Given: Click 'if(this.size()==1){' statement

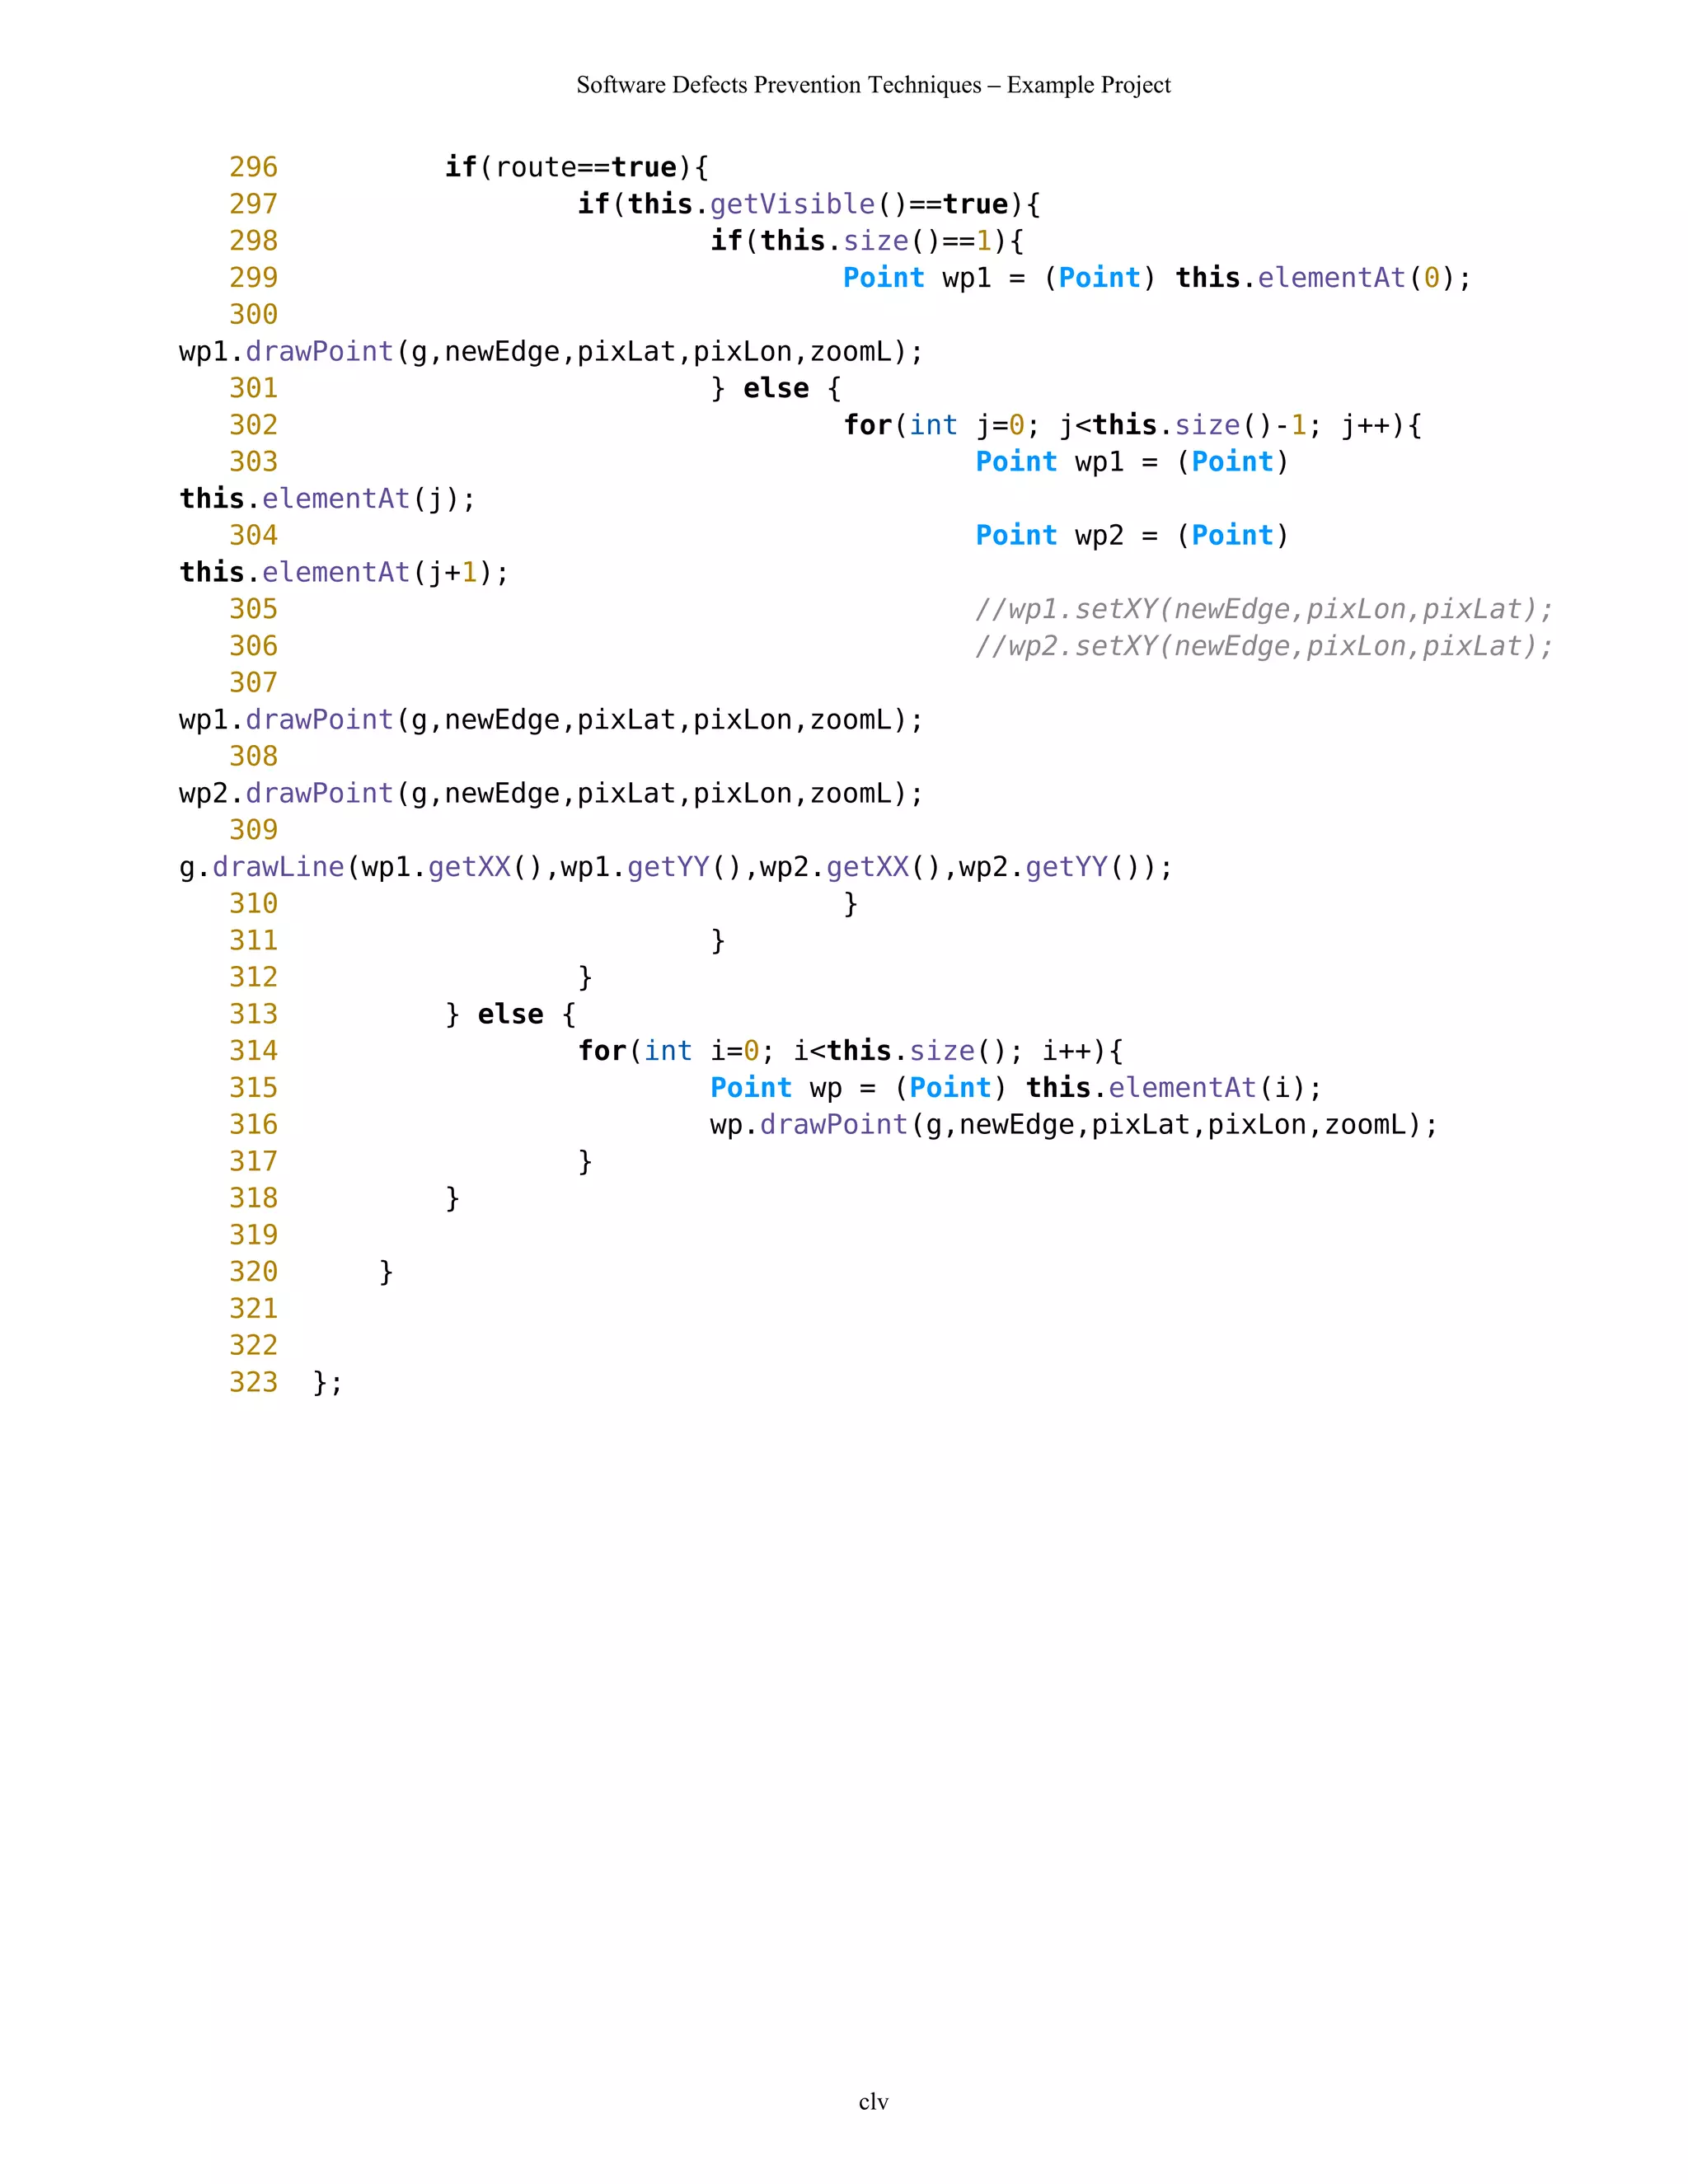Looking at the screenshot, I should click(867, 241).
